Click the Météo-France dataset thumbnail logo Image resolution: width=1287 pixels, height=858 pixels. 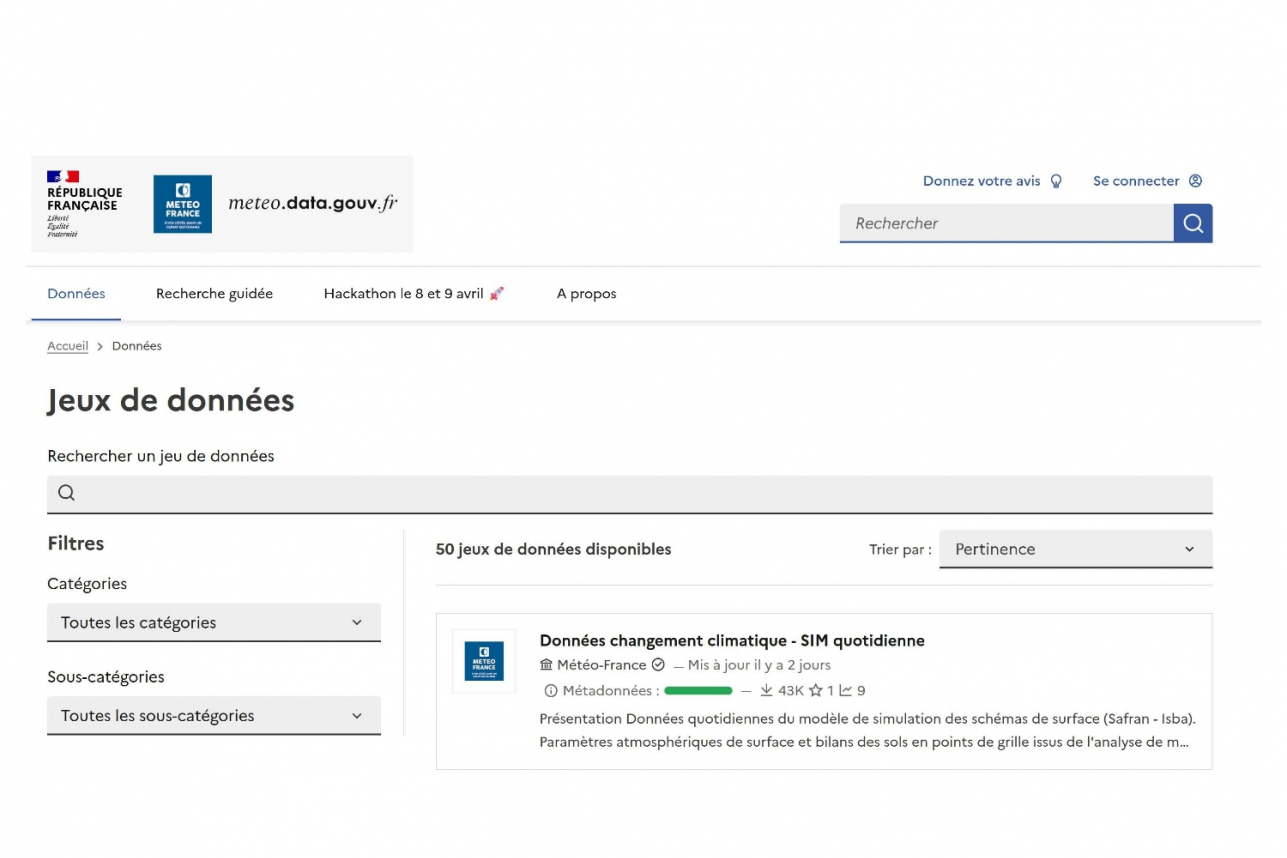(484, 661)
